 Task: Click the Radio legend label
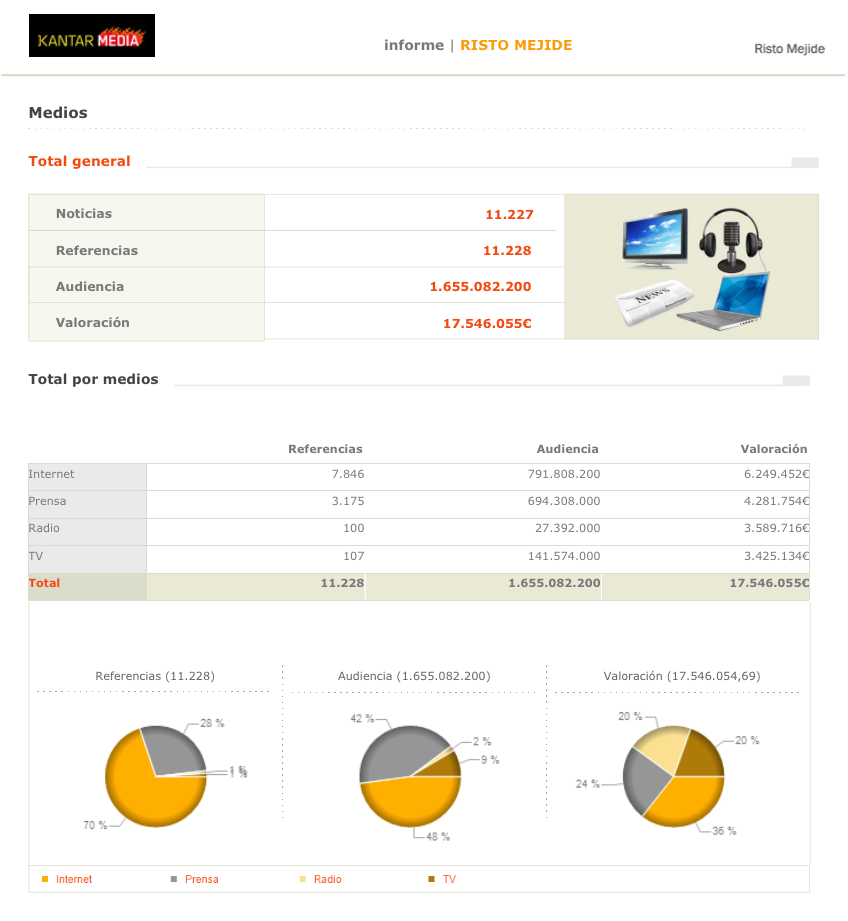[x=328, y=879]
